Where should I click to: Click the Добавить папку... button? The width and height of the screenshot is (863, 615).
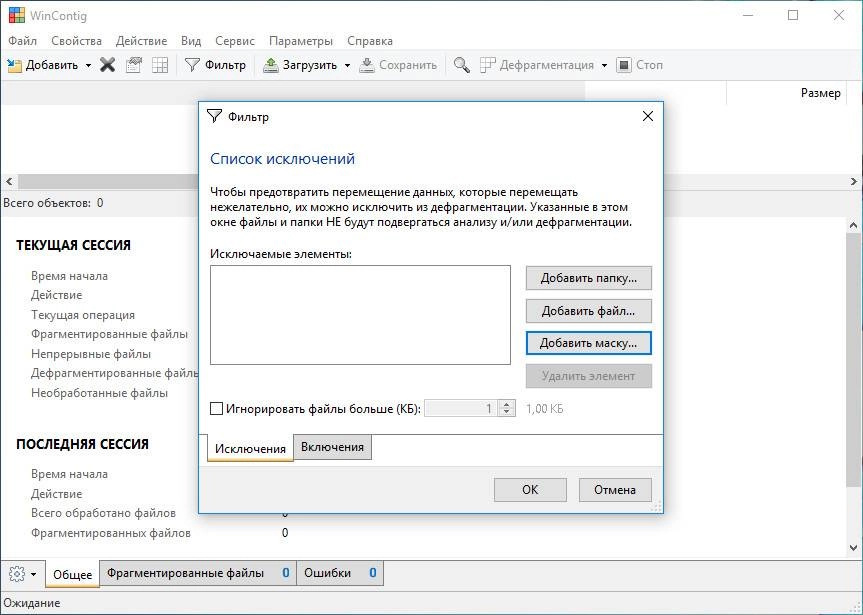589,278
